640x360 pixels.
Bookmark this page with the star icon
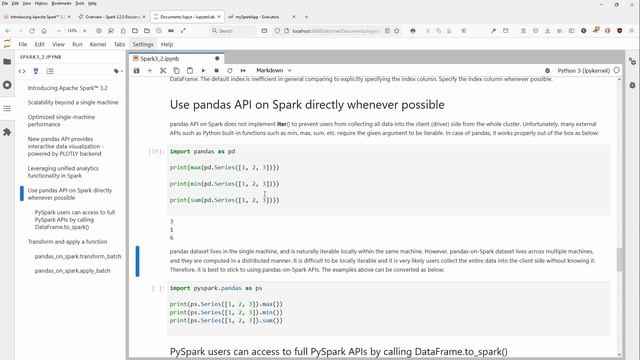(x=396, y=31)
